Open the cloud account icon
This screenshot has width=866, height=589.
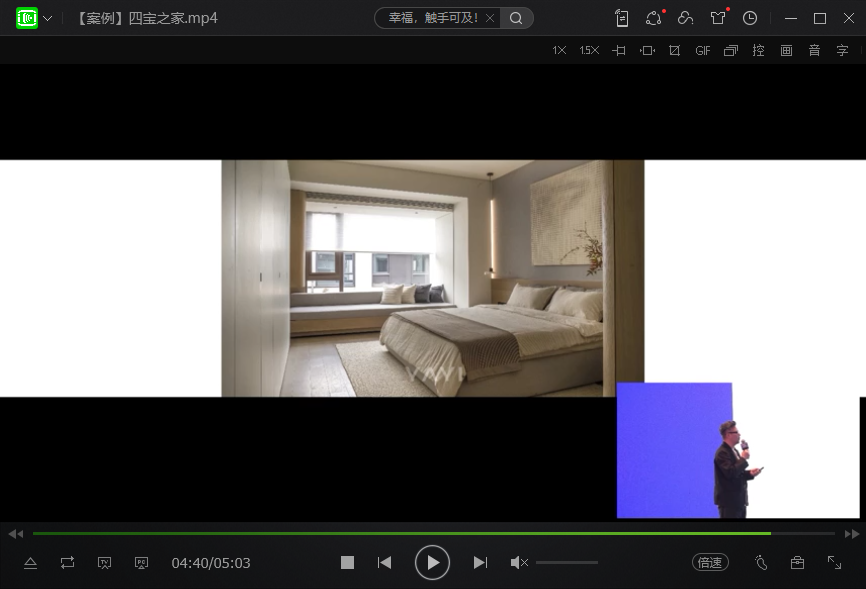pos(685,18)
